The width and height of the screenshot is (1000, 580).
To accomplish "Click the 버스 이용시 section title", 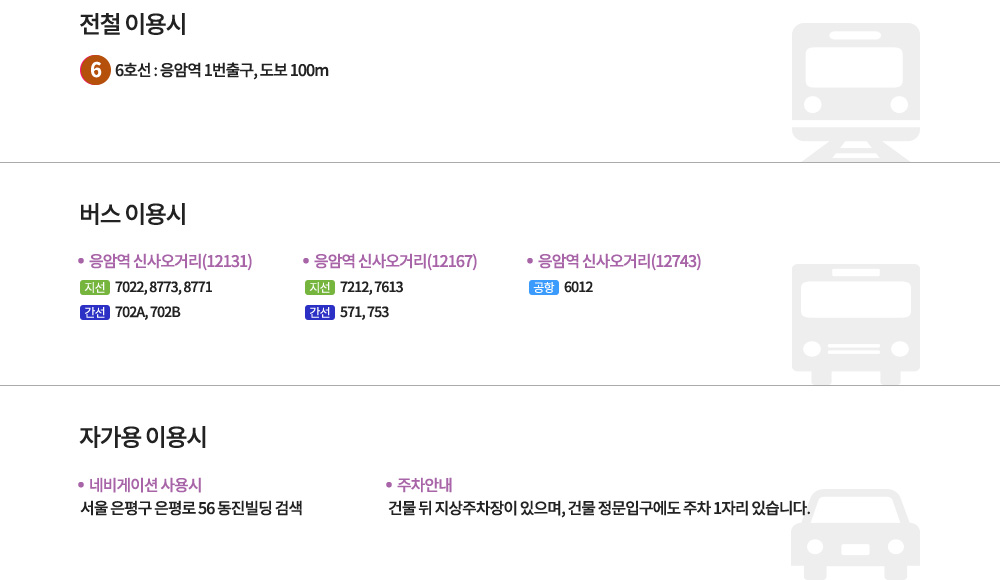I will (133, 214).
